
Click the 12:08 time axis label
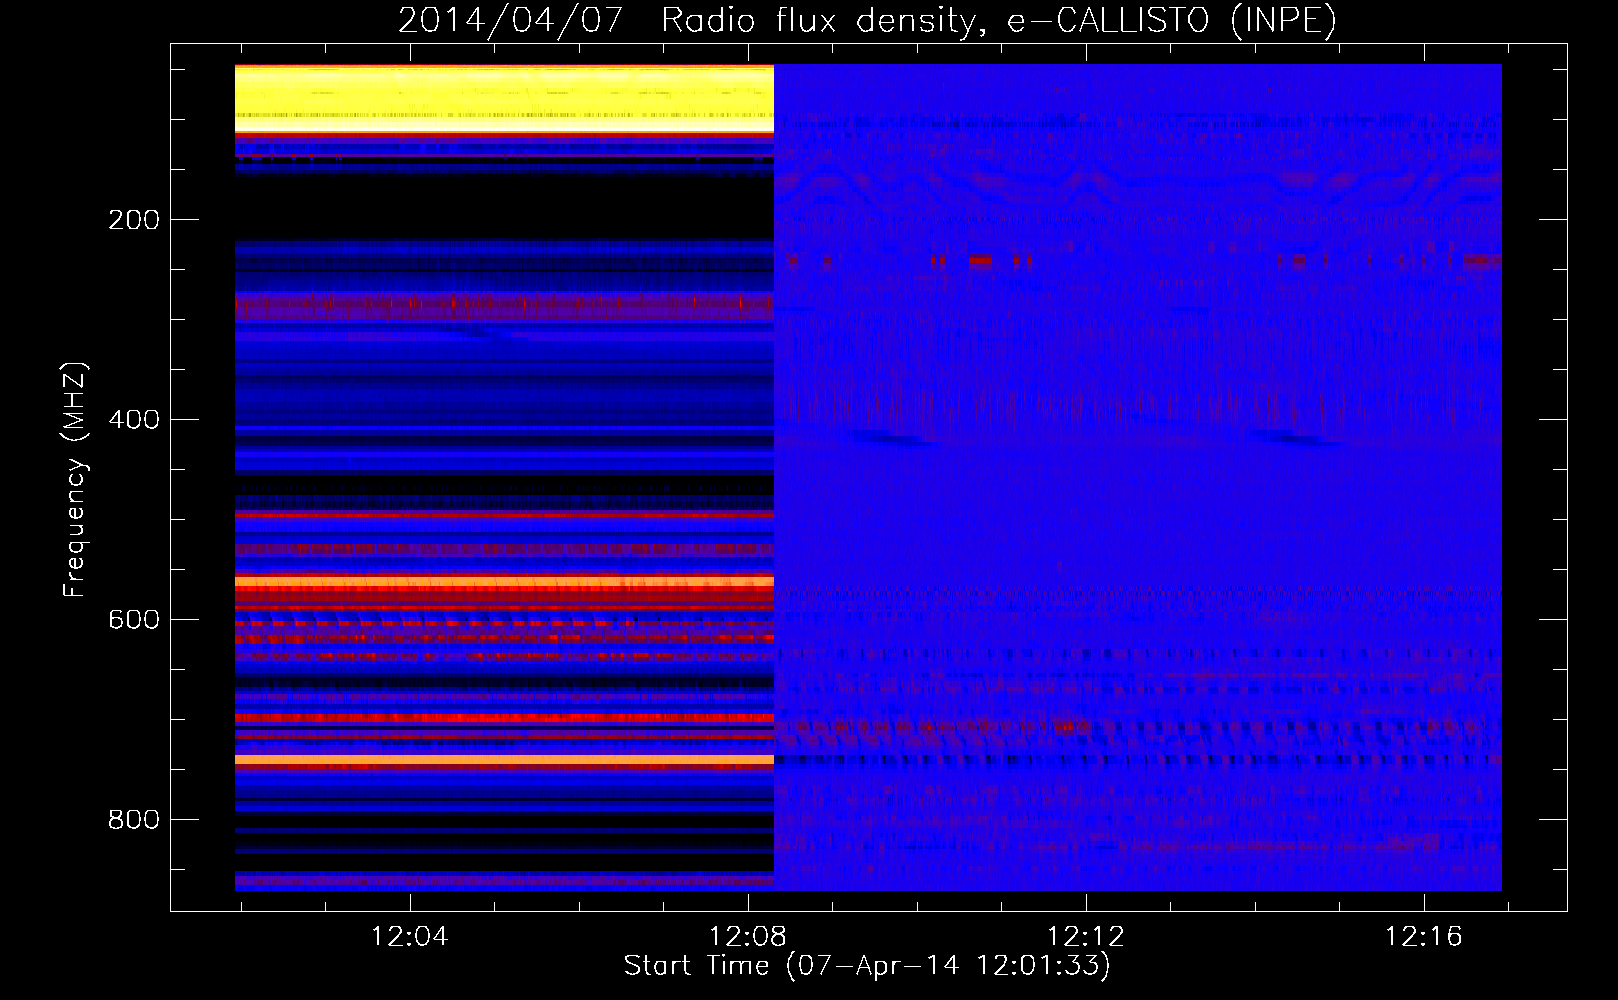point(748,937)
